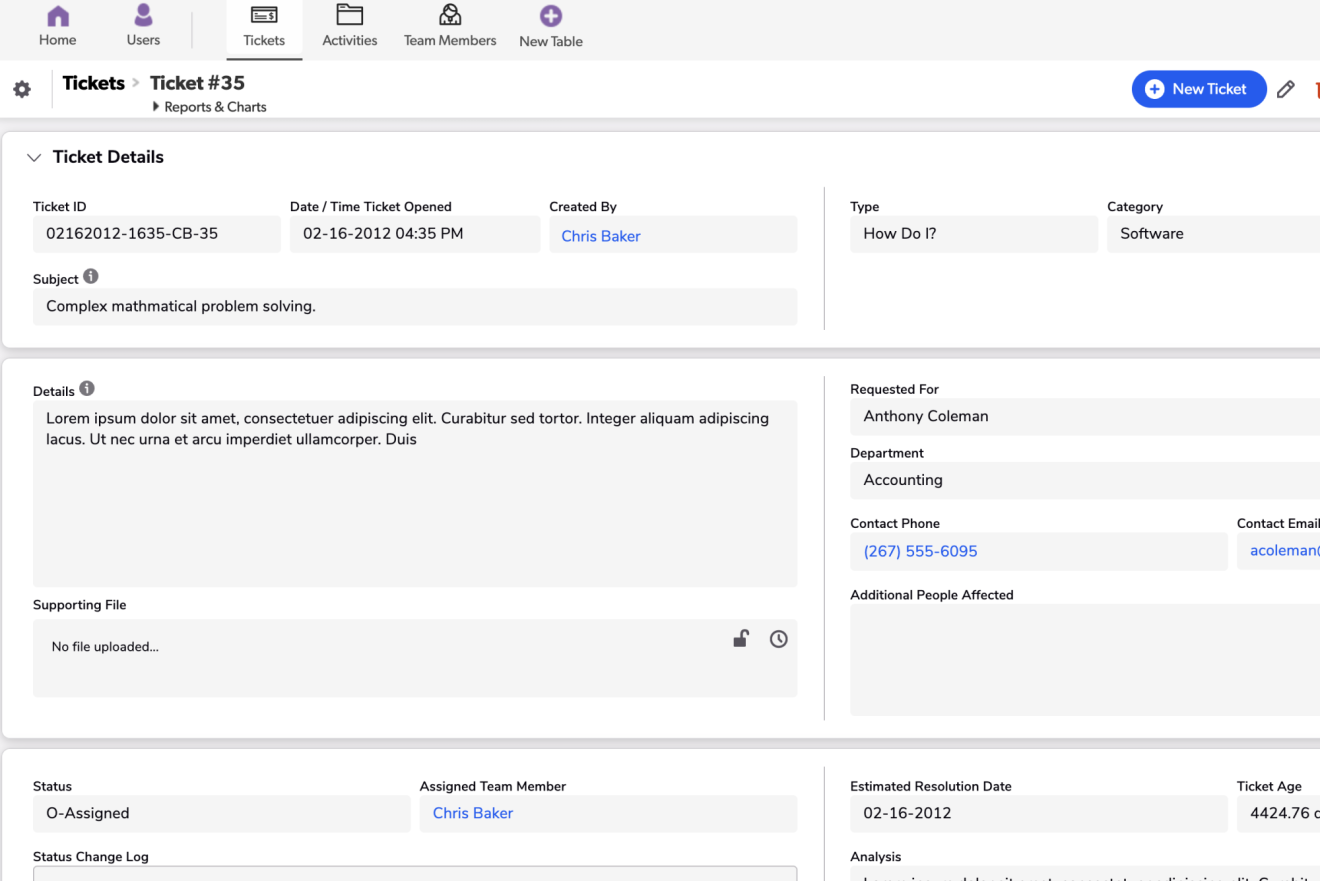
Task: Click the info icon beside Subject
Action: [91, 277]
